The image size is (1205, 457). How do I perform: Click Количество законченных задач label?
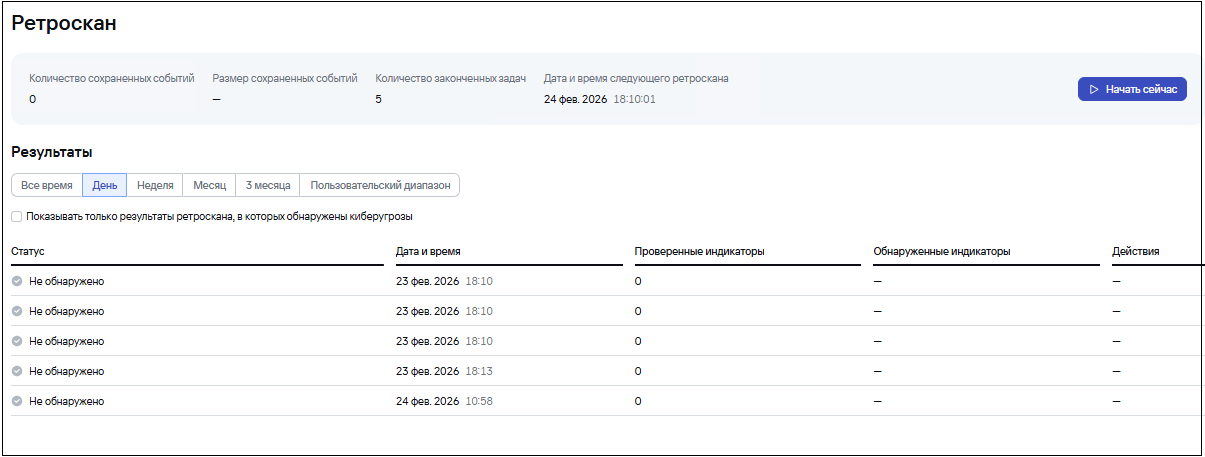pyautogui.click(x=451, y=77)
